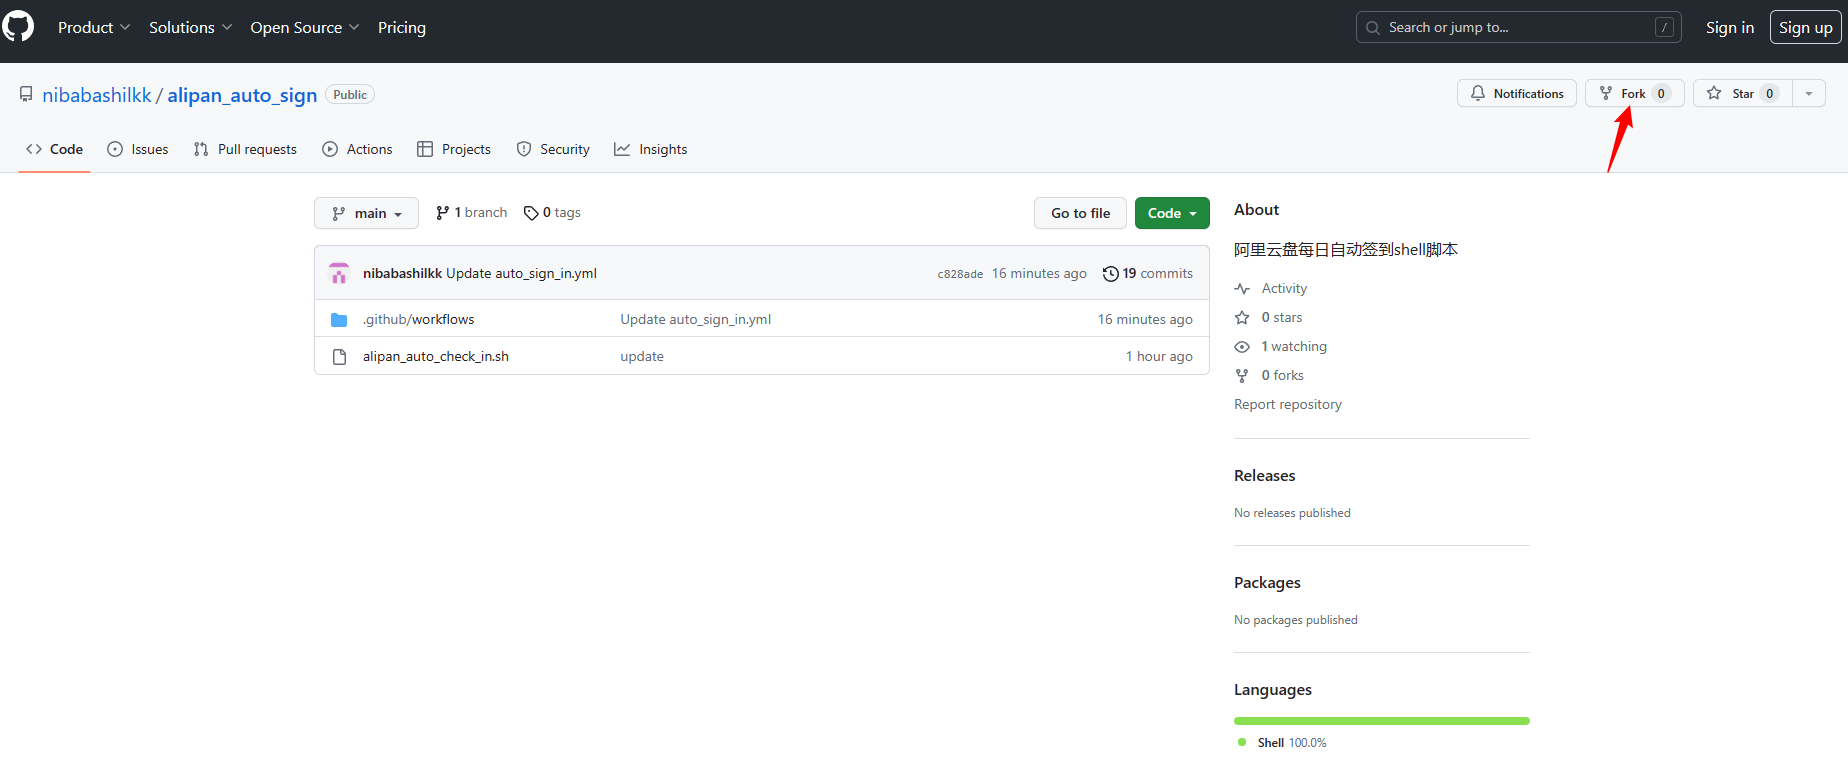Screen dimensions: 1848x783
Task: Open workflows row commit Update auto_sign_in.yml
Action: point(696,319)
